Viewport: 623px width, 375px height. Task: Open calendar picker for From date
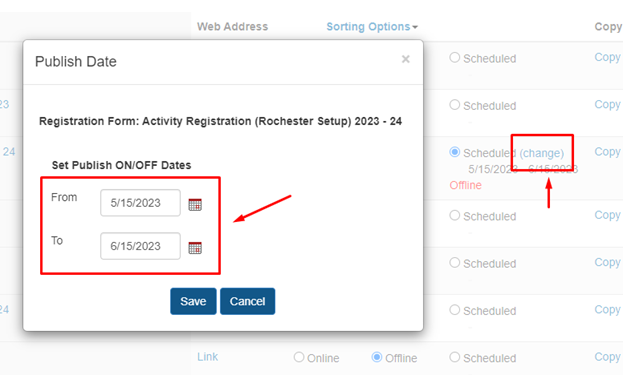[195, 205]
